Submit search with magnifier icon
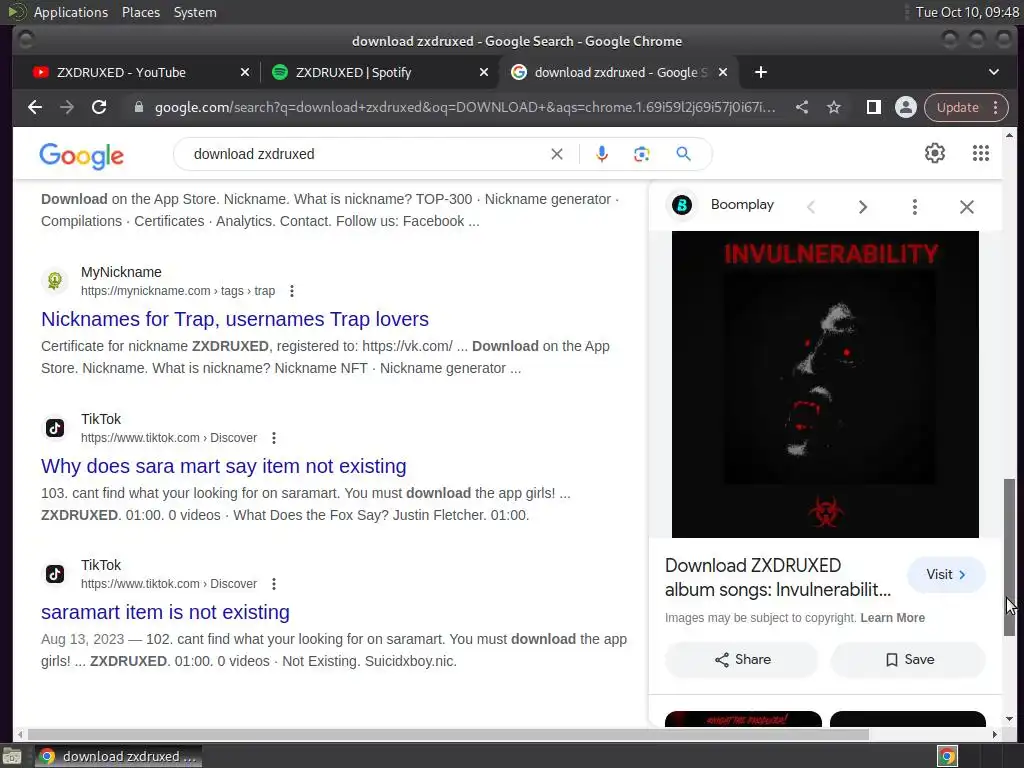The image size is (1024, 768). (x=683, y=154)
